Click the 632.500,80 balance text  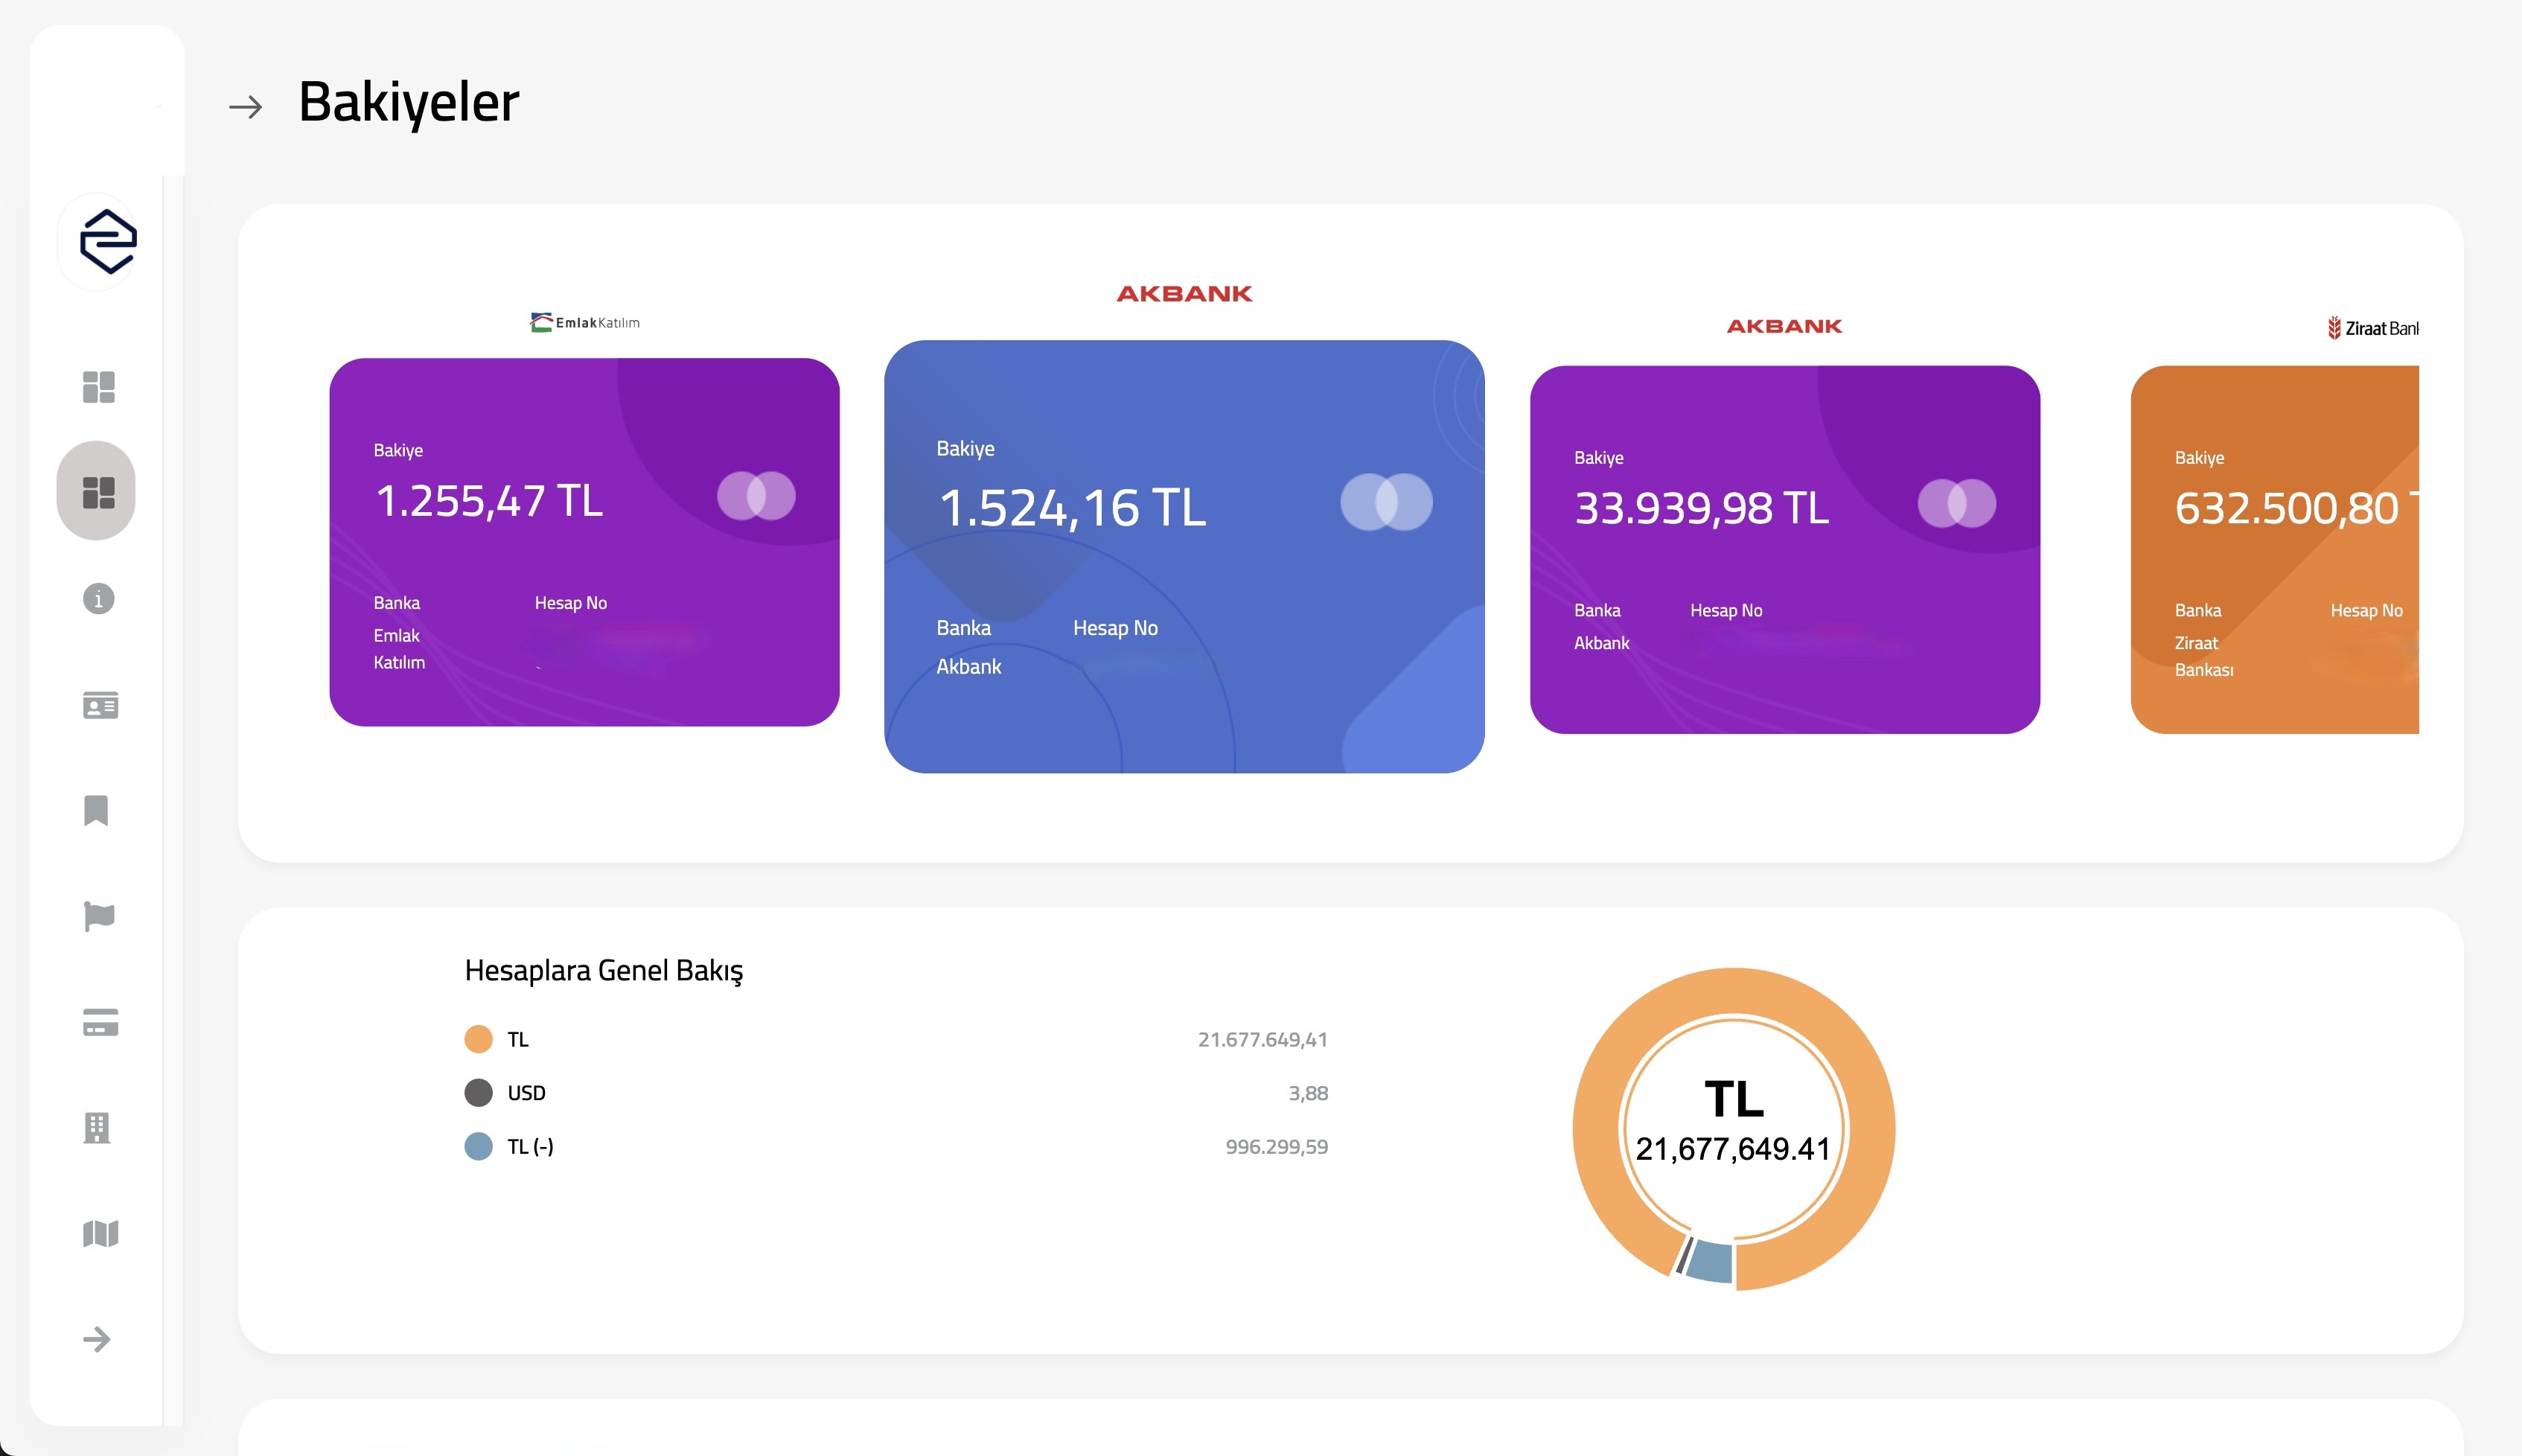[x=2286, y=508]
